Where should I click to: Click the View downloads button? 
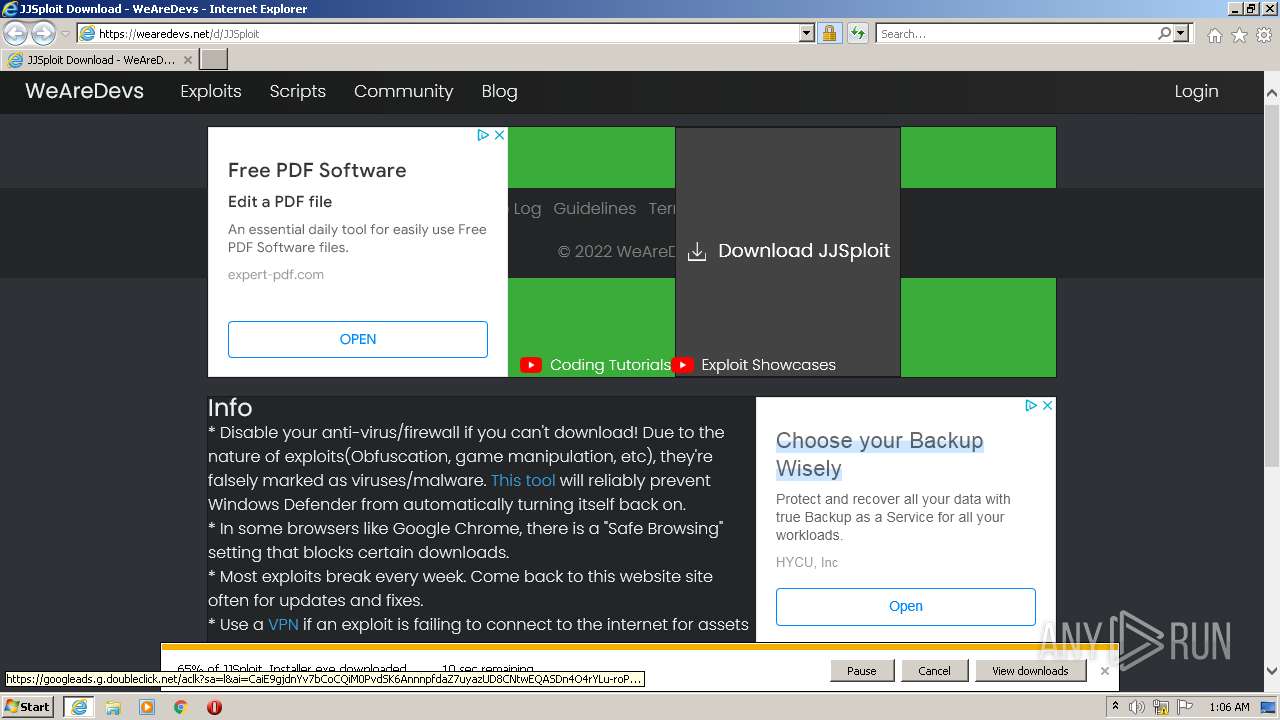[1030, 671]
